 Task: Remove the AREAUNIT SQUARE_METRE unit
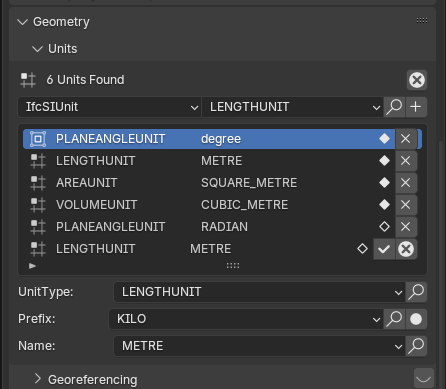tap(406, 183)
